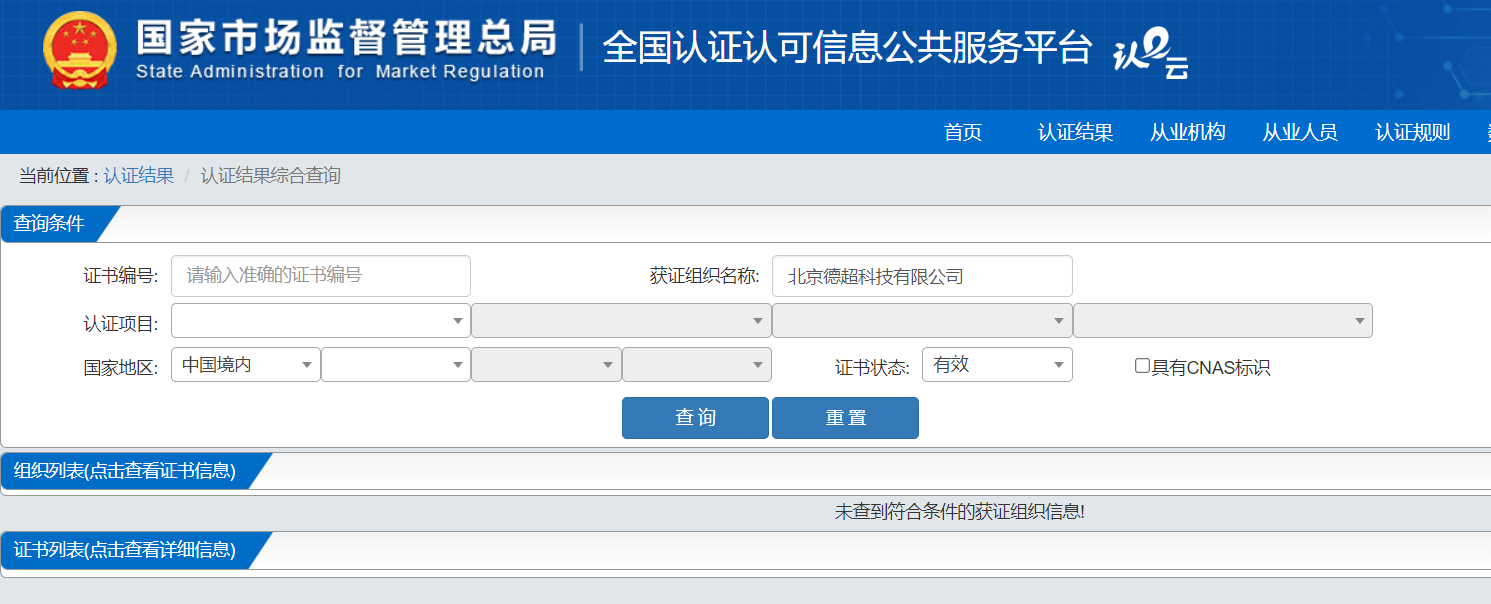The image size is (1491, 604).
Task: Click the 全国认证认可信息公共服务平台 heading
Action: 847,49
